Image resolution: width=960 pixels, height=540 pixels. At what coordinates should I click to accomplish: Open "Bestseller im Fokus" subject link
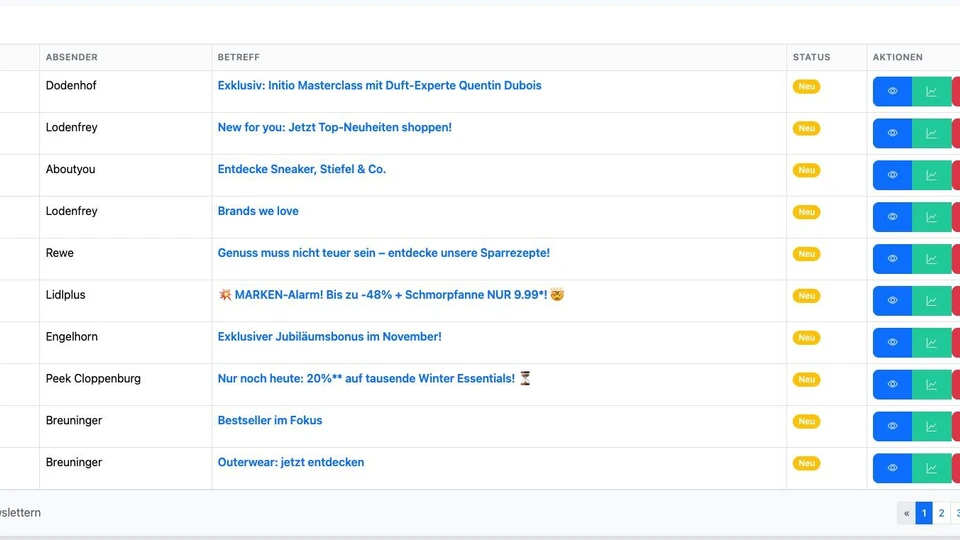click(x=270, y=421)
